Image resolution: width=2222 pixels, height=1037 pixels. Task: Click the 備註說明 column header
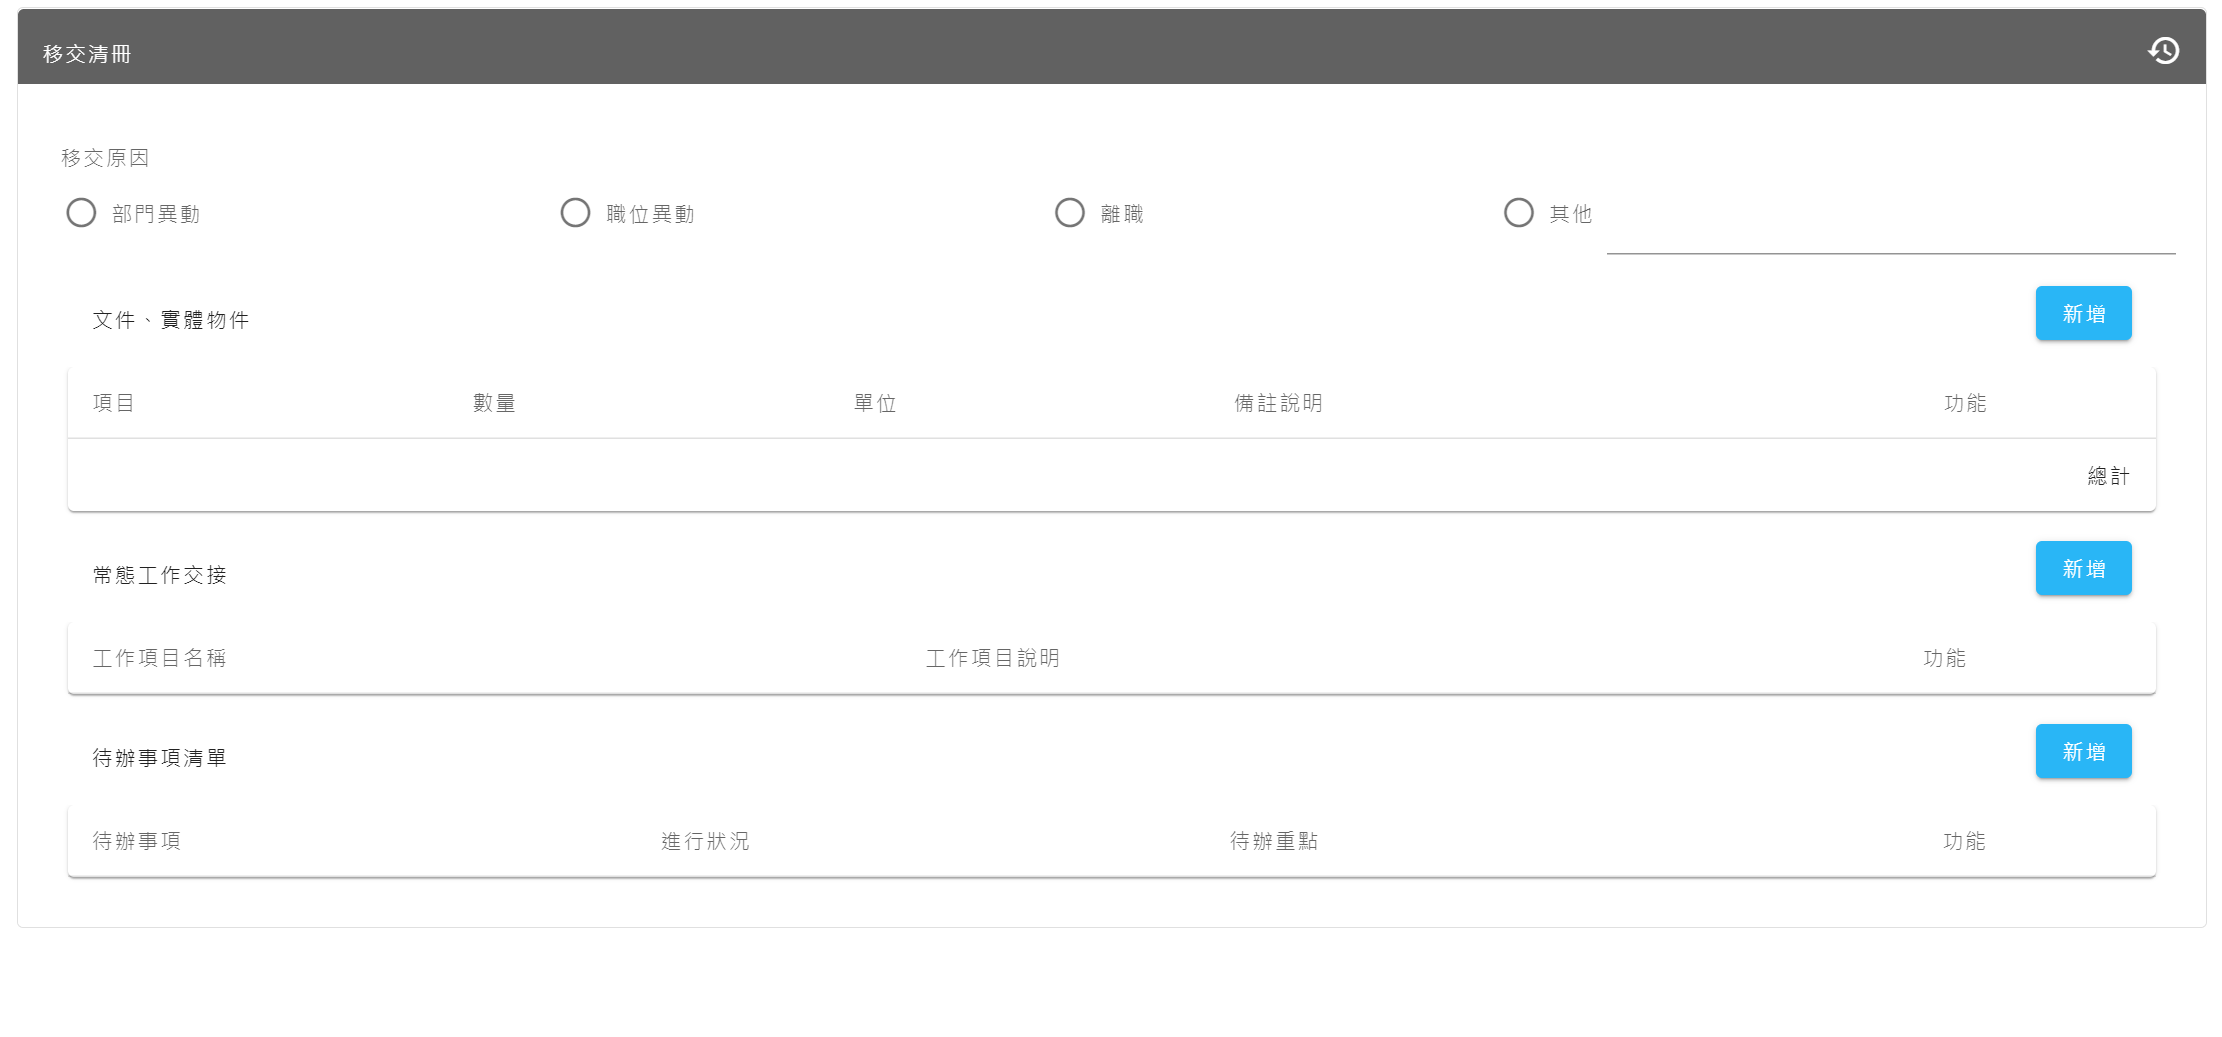[x=1278, y=403]
